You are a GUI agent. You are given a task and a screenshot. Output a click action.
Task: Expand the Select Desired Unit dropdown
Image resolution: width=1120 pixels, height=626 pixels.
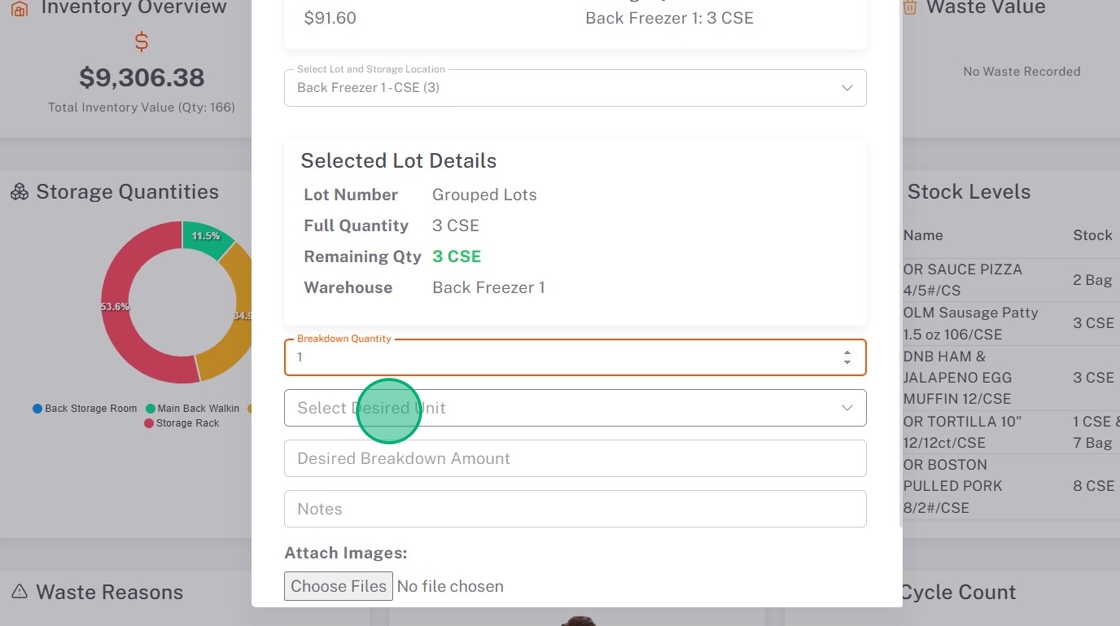coord(575,408)
